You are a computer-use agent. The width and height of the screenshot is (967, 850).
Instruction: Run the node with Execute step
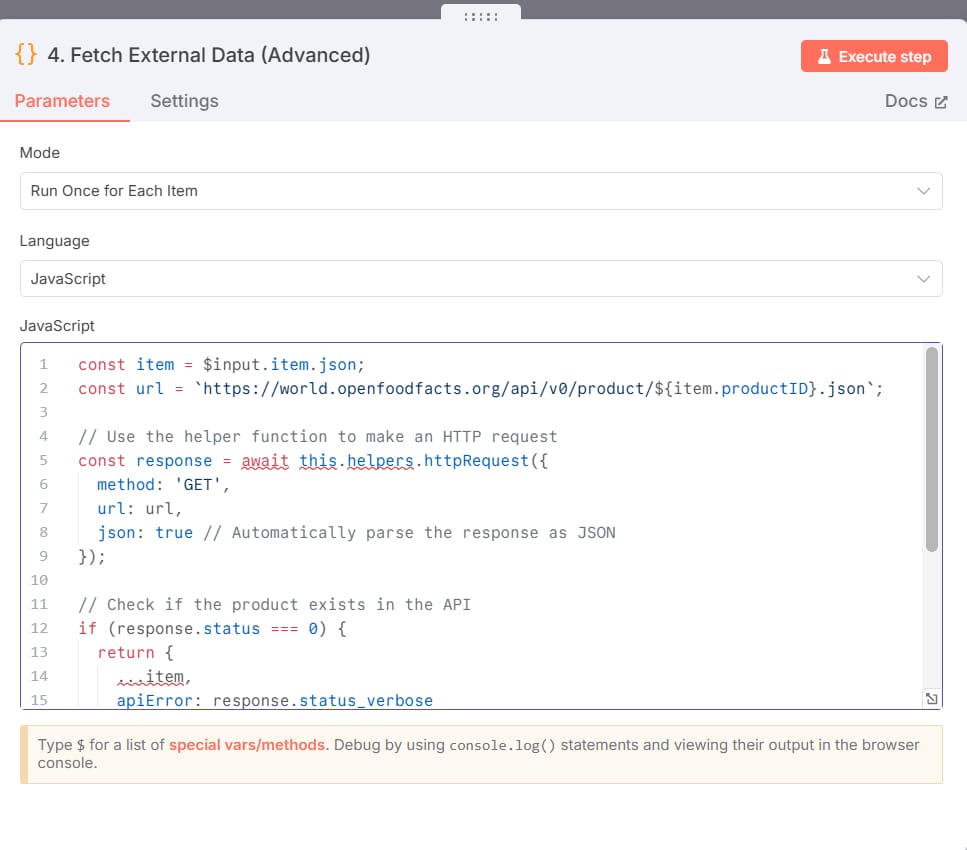click(874, 56)
